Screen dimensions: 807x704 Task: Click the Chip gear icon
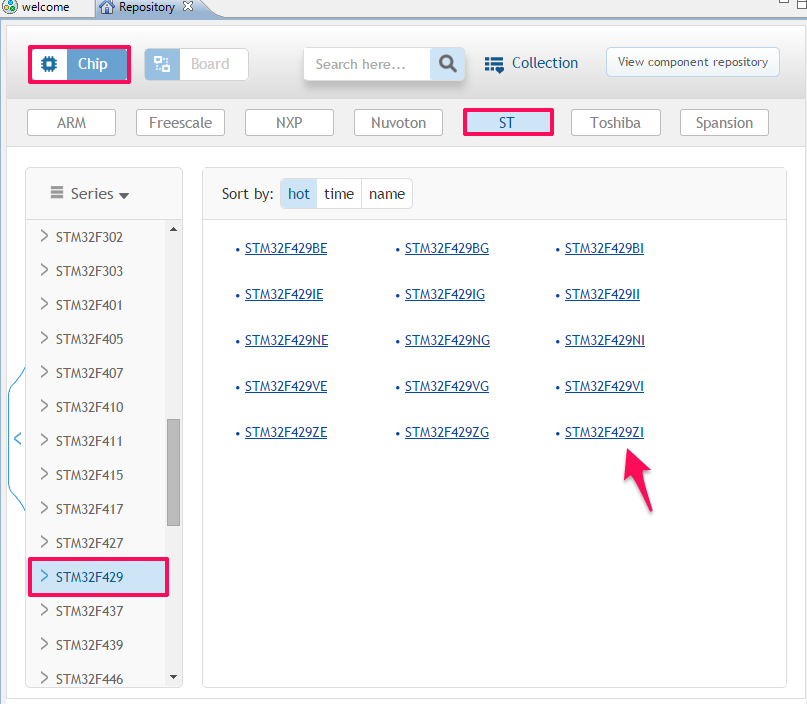[49, 64]
